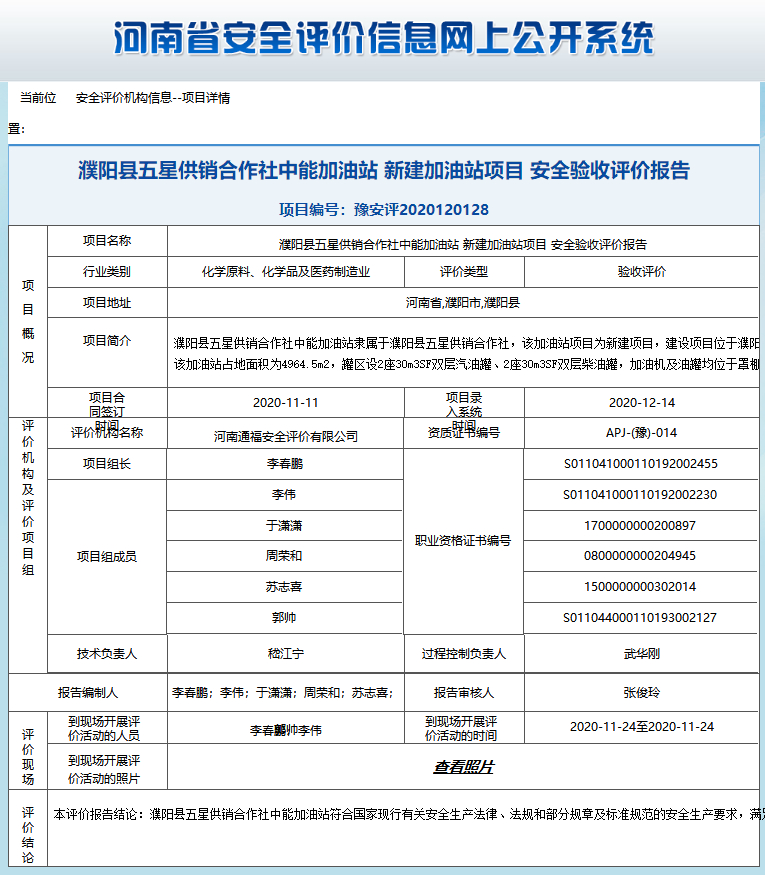The width and height of the screenshot is (765, 875).
Task: Select certificate number APJ-(豫)-014
Action: click(x=642, y=432)
